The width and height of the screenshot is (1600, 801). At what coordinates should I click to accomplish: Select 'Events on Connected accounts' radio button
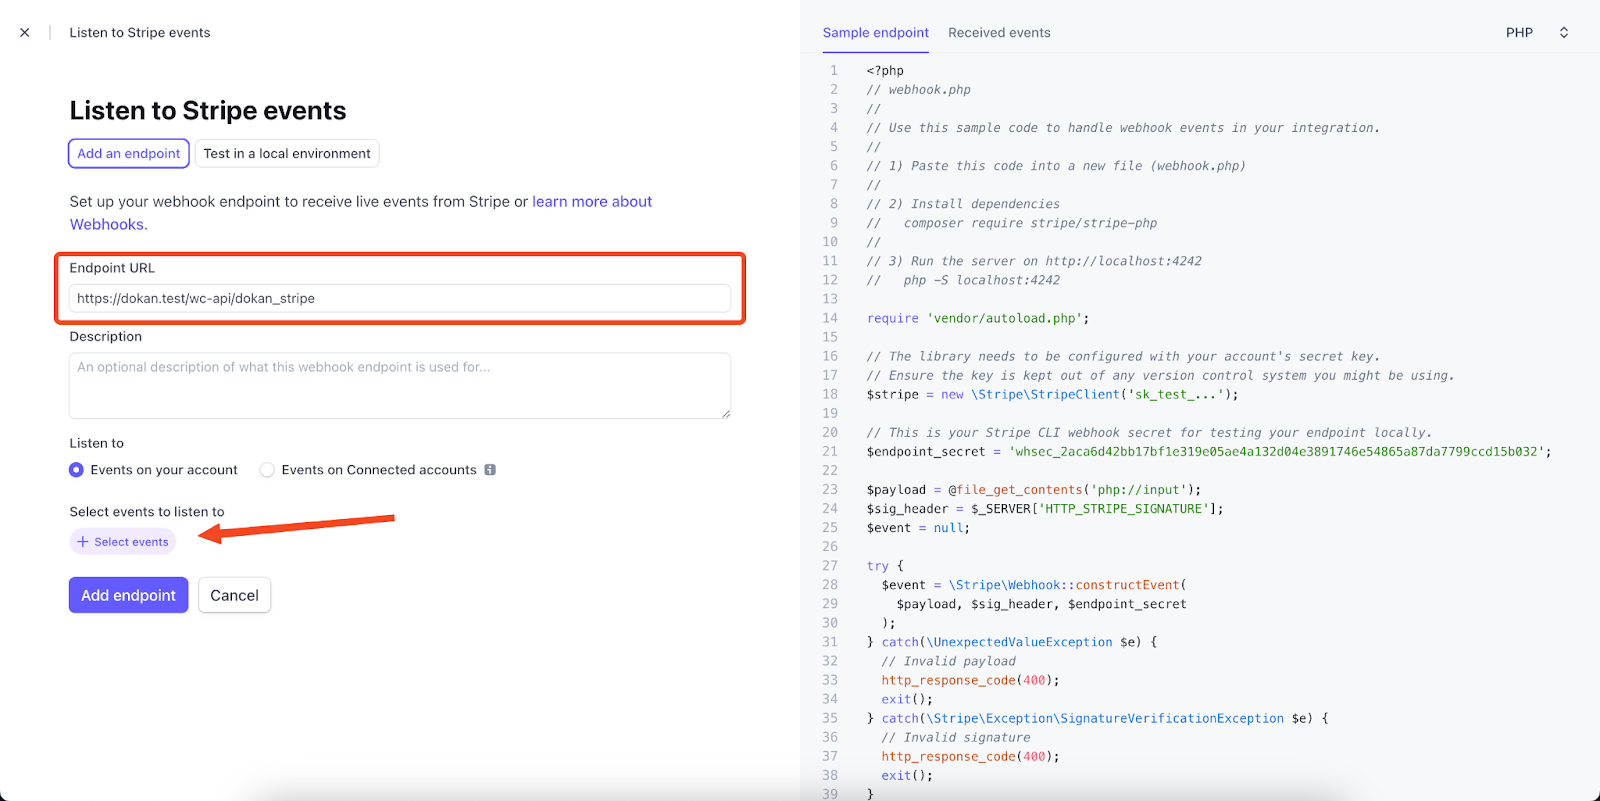tap(267, 470)
